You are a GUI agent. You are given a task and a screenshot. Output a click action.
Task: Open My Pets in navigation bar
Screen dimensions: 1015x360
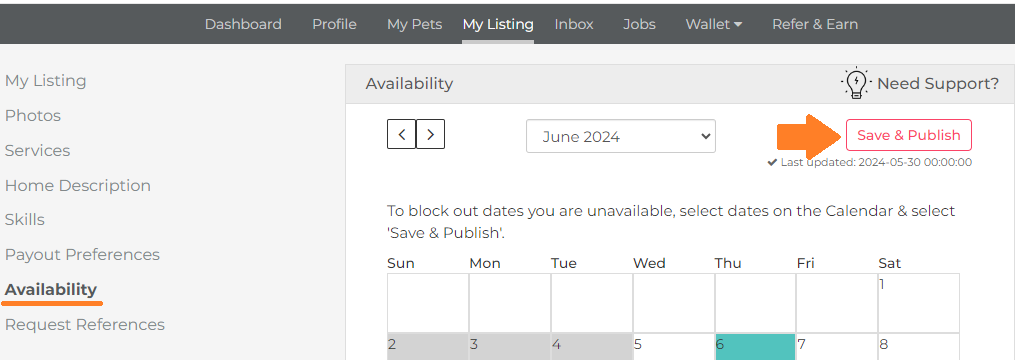tap(414, 24)
